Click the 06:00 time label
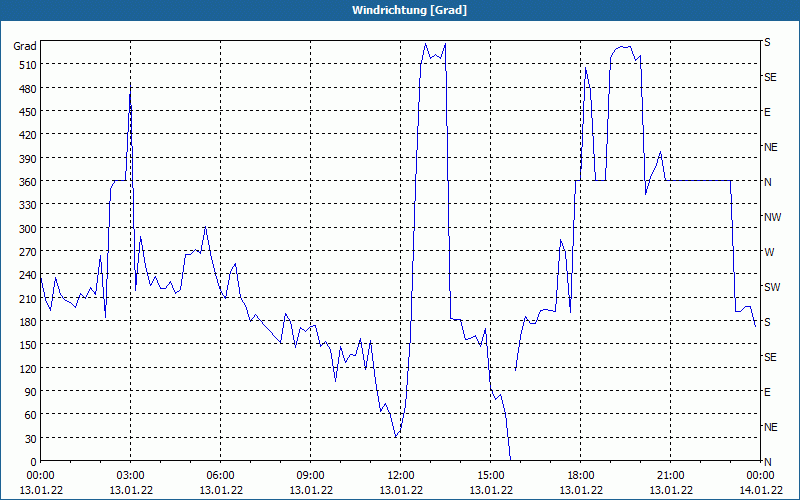This screenshot has height=500, width=800. 221,476
